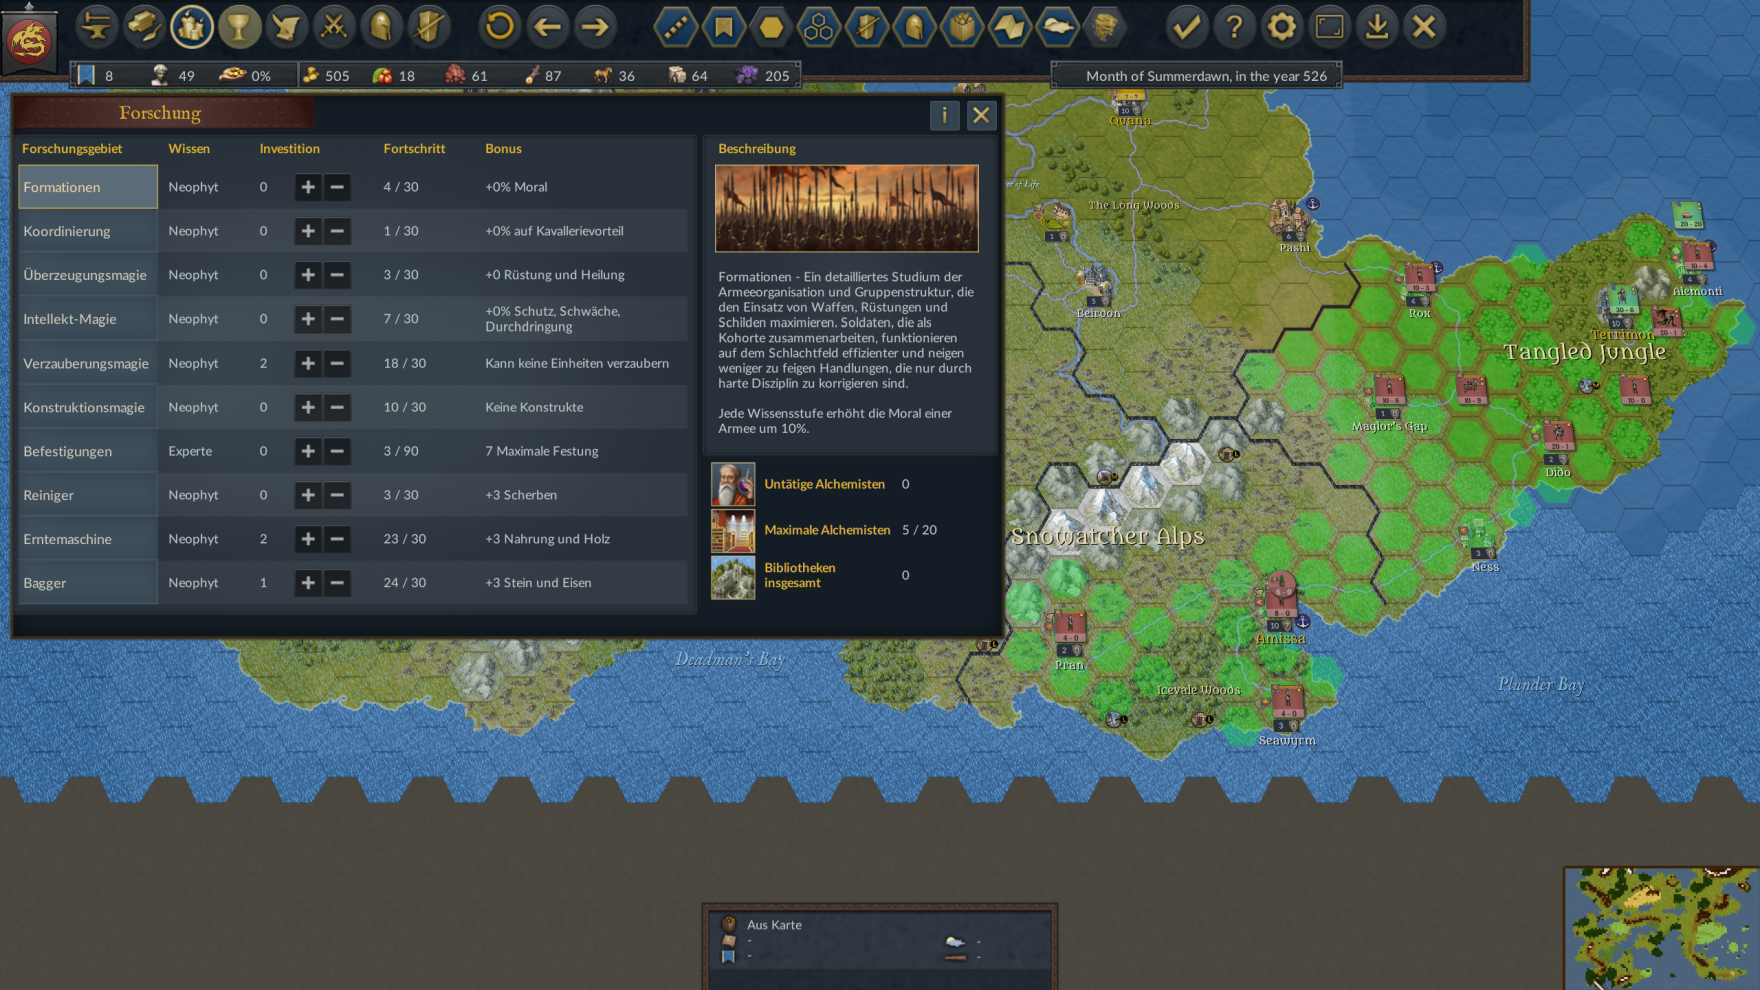Click the save download arrow icon
This screenshot has width=1760, height=990.
coord(1377,27)
